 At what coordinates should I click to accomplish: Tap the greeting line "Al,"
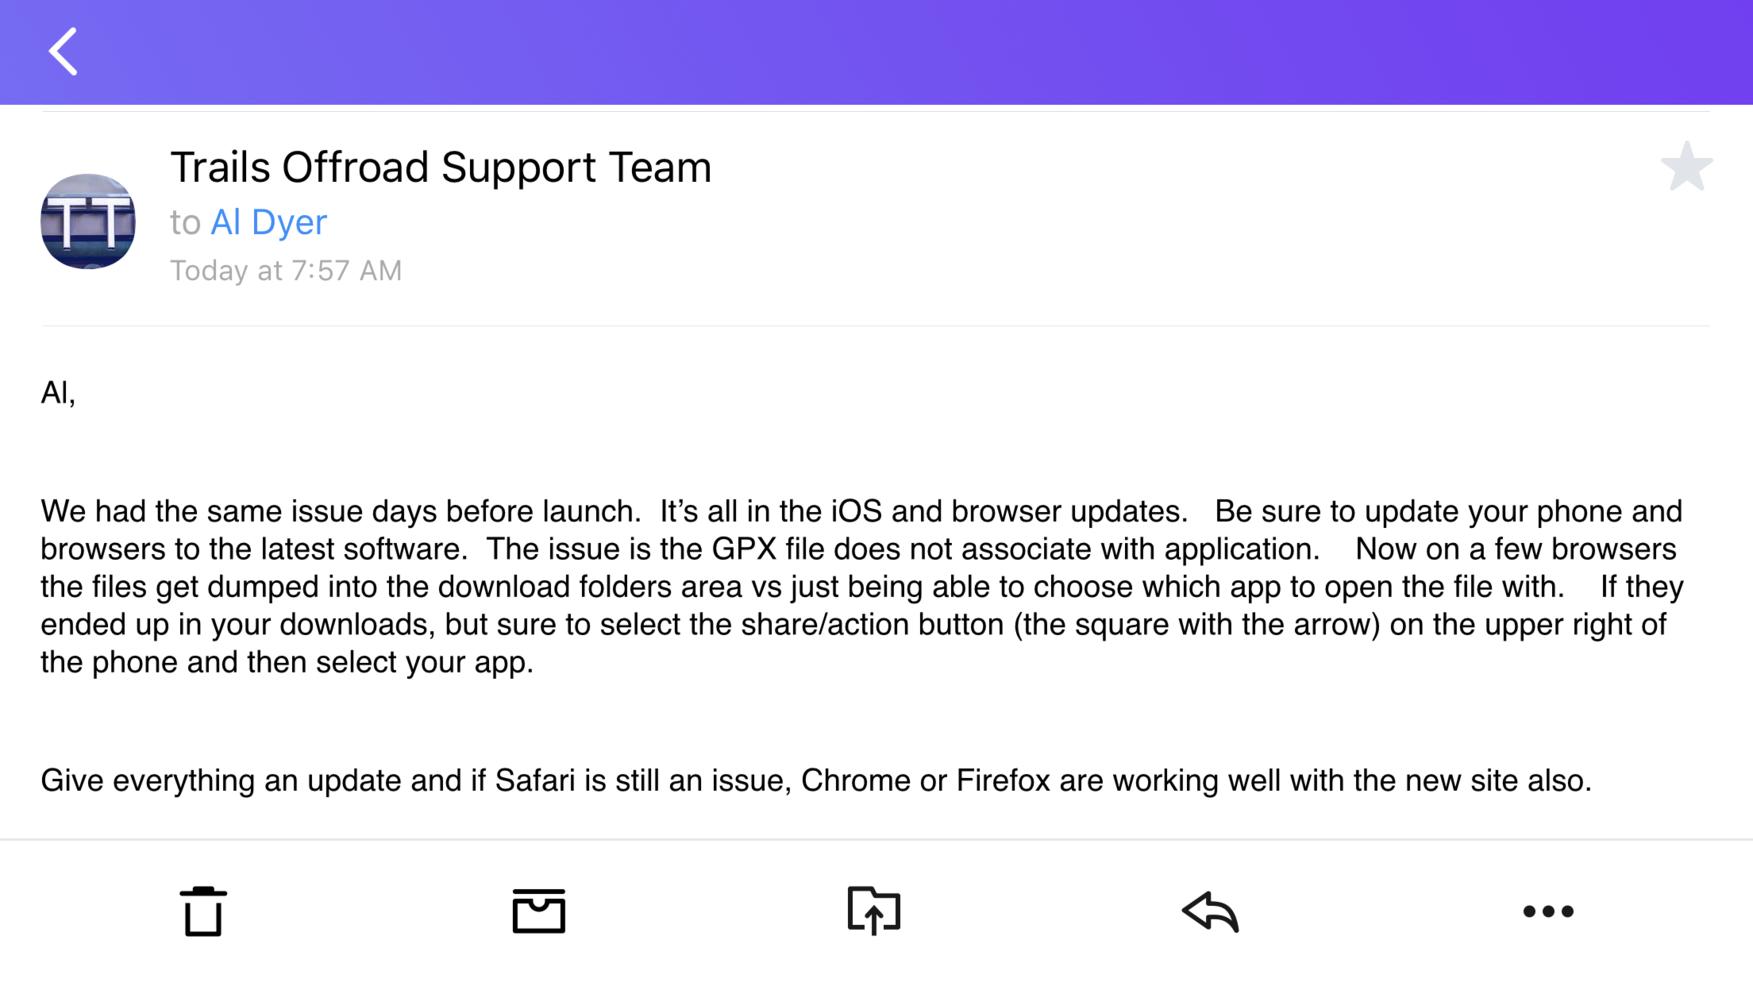[58, 393]
